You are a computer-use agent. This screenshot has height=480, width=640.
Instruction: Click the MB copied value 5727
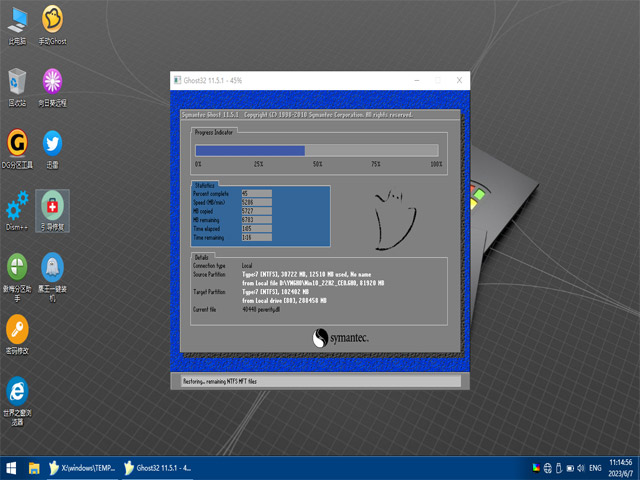[x=256, y=211]
